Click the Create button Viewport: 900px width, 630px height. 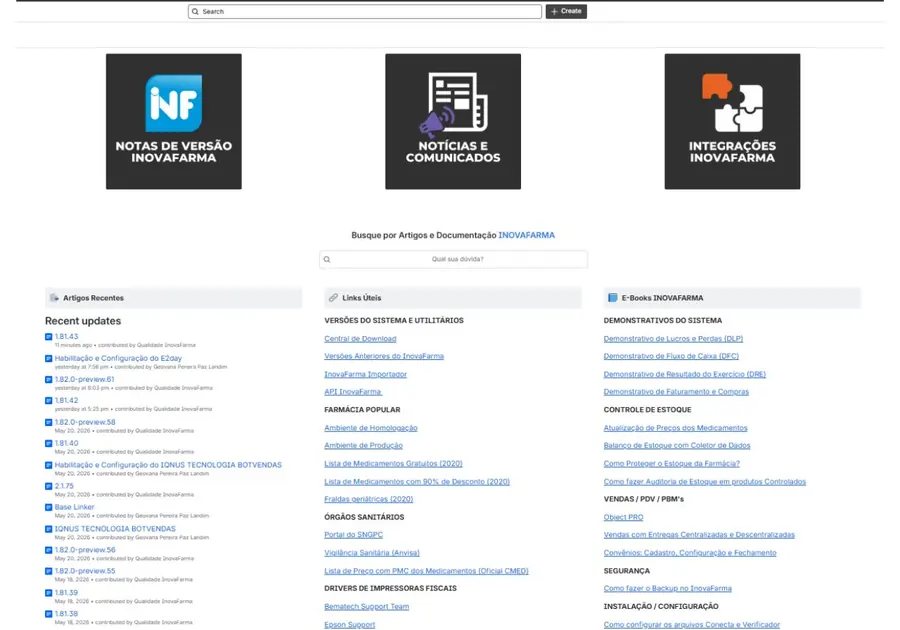[x=566, y=11]
